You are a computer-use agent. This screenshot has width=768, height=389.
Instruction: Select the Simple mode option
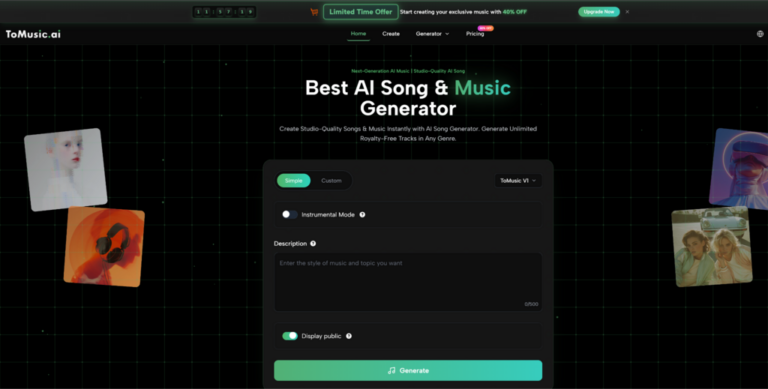pos(293,181)
